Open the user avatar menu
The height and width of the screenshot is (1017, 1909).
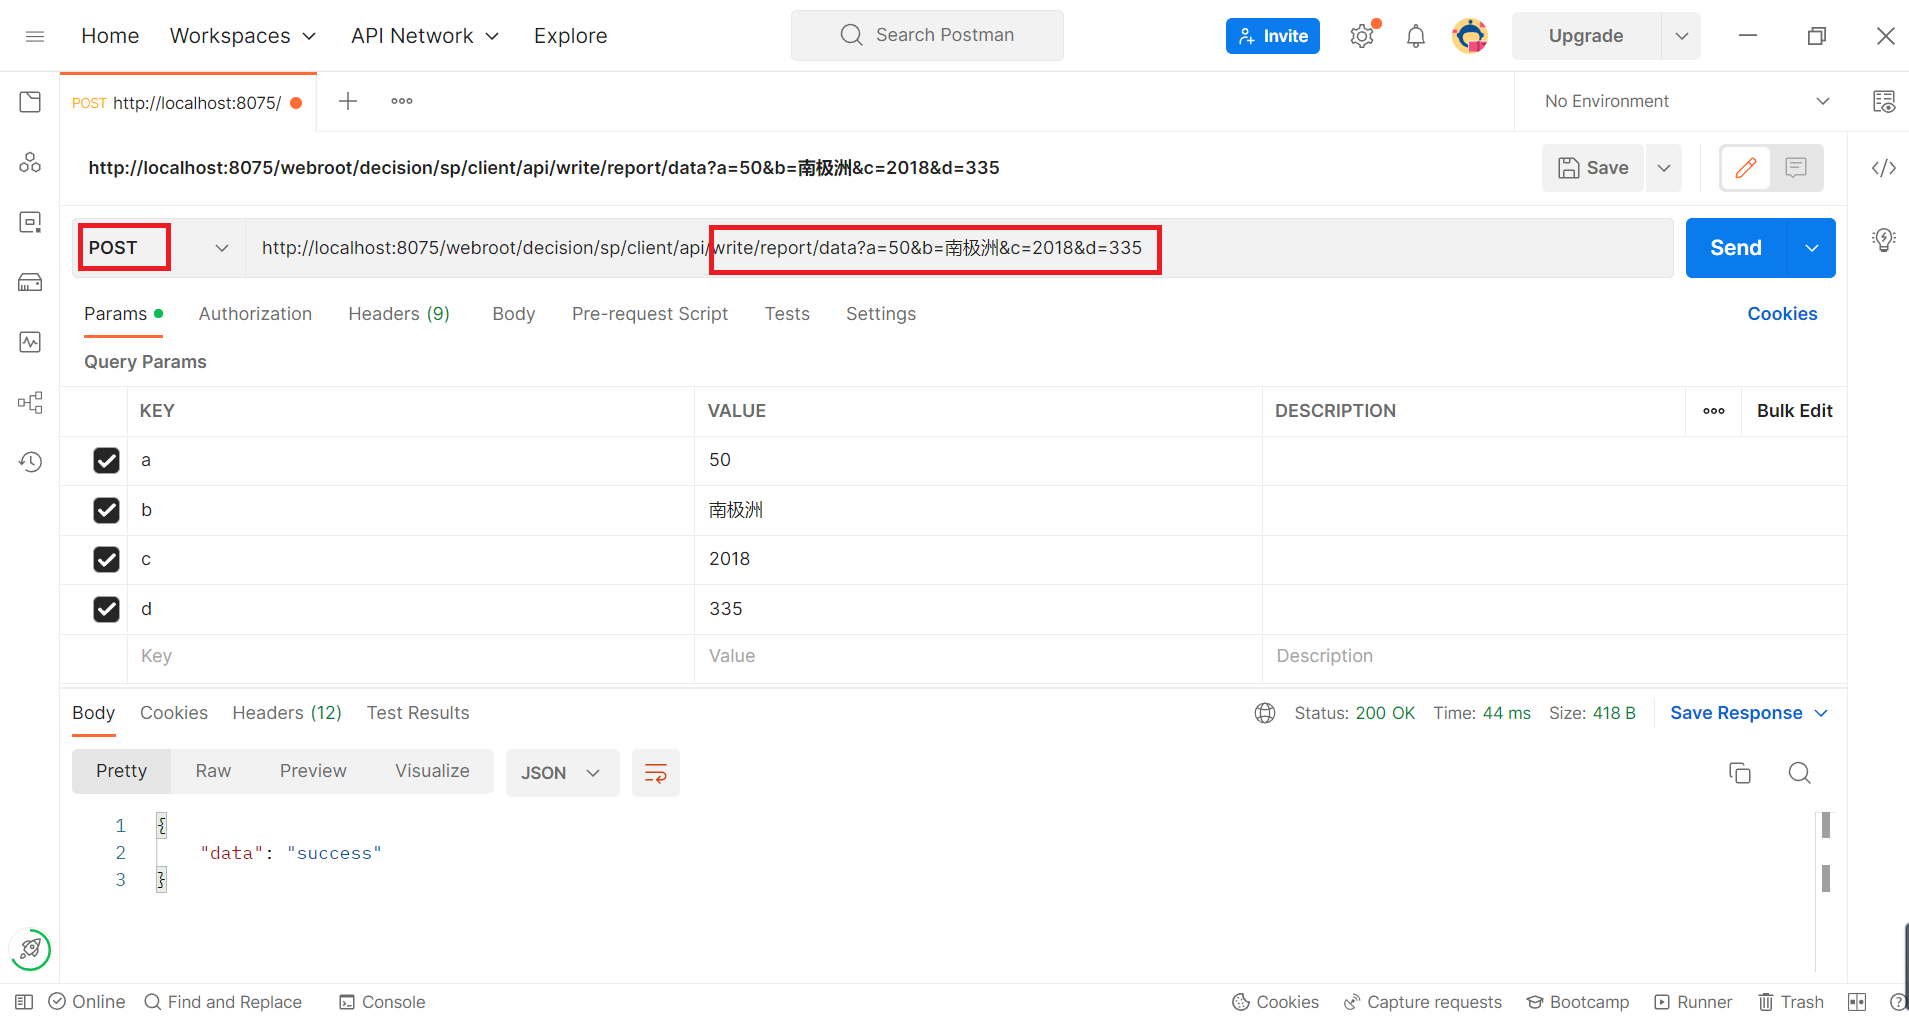pos(1470,36)
